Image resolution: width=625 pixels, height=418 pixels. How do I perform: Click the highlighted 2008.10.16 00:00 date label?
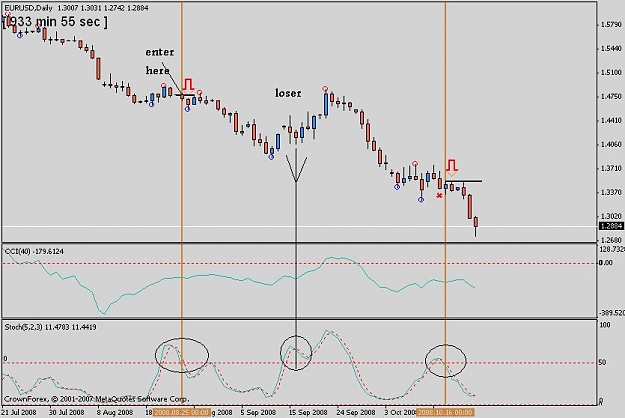445,412
